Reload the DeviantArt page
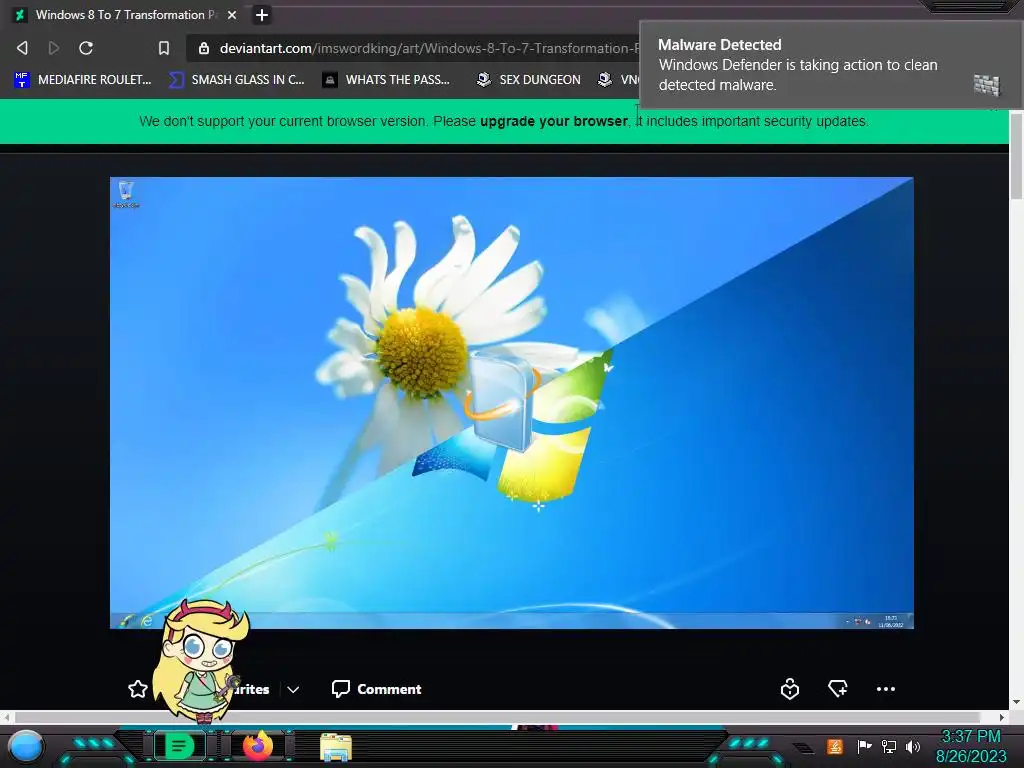The width and height of the screenshot is (1024, 768). (x=86, y=48)
